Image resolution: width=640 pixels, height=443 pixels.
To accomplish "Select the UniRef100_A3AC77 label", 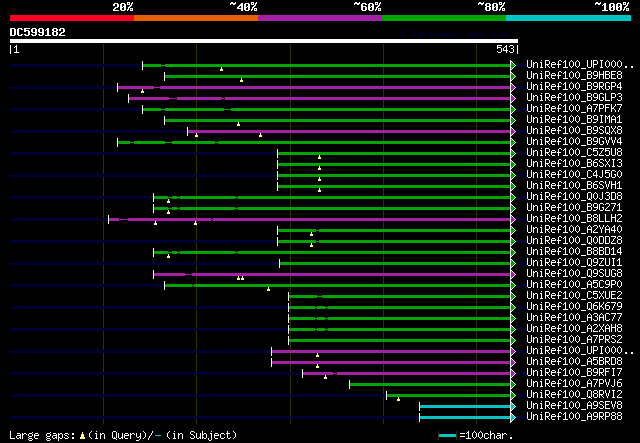I will coord(574,318).
